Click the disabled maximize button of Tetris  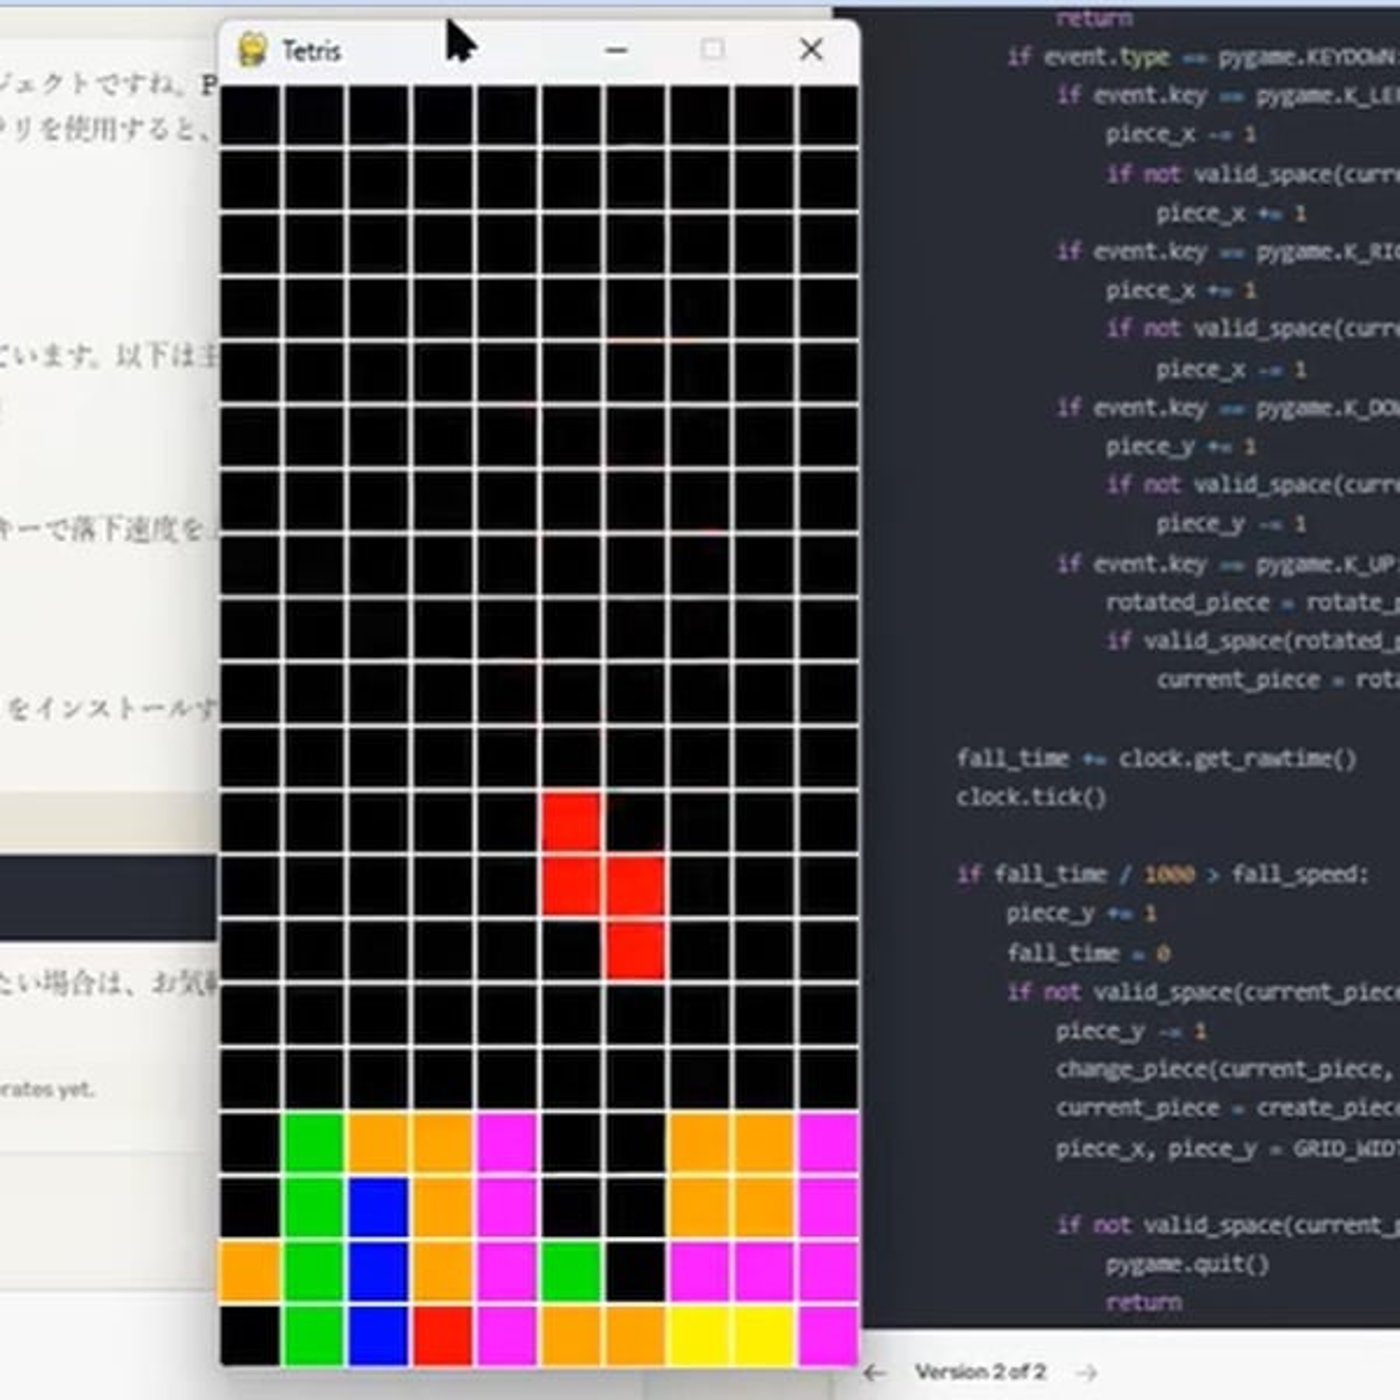pos(712,49)
